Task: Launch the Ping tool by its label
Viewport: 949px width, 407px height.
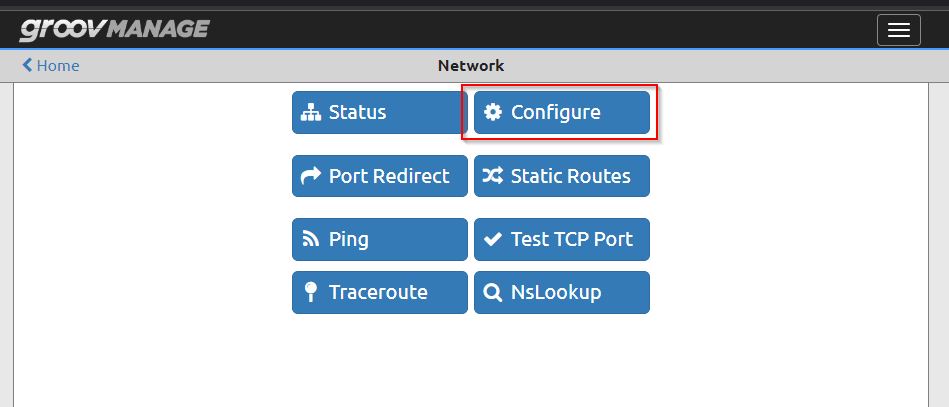Action: 349,239
